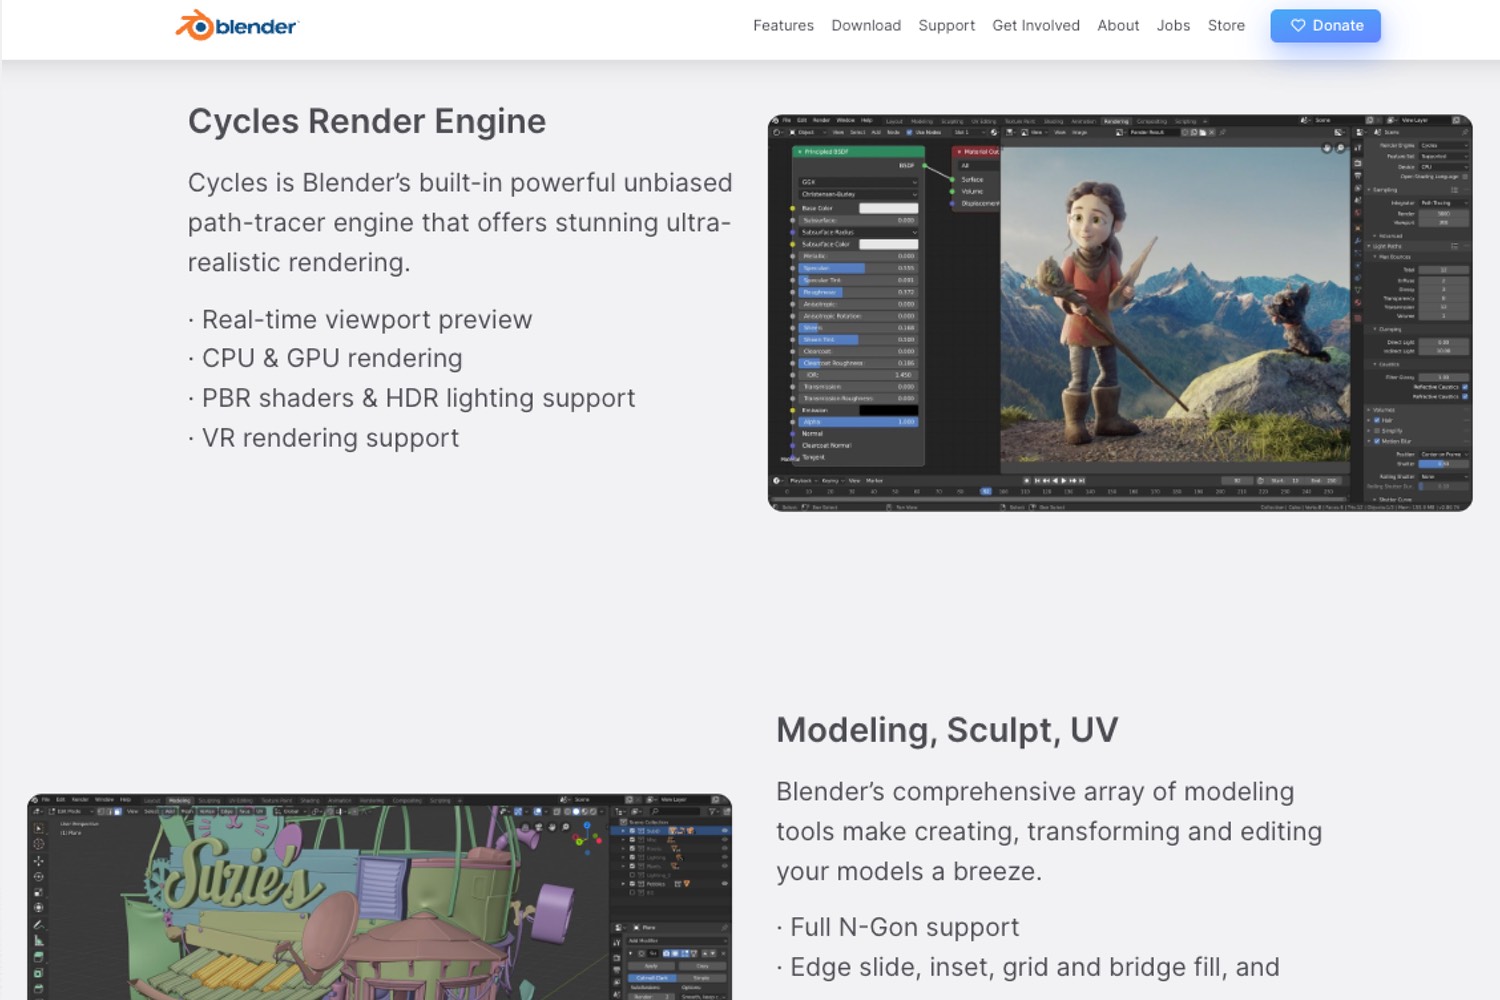Click the "Modeling, Sculpt, UV" heading
The height and width of the screenshot is (1000, 1500).
(947, 730)
